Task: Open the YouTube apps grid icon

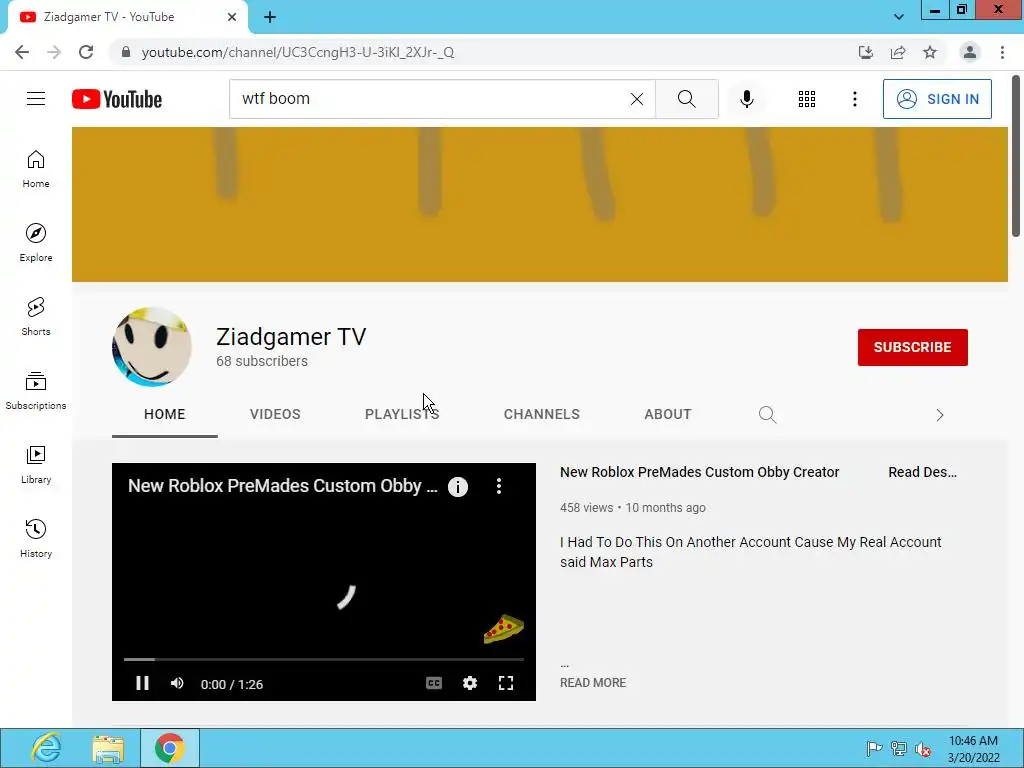Action: [x=807, y=99]
